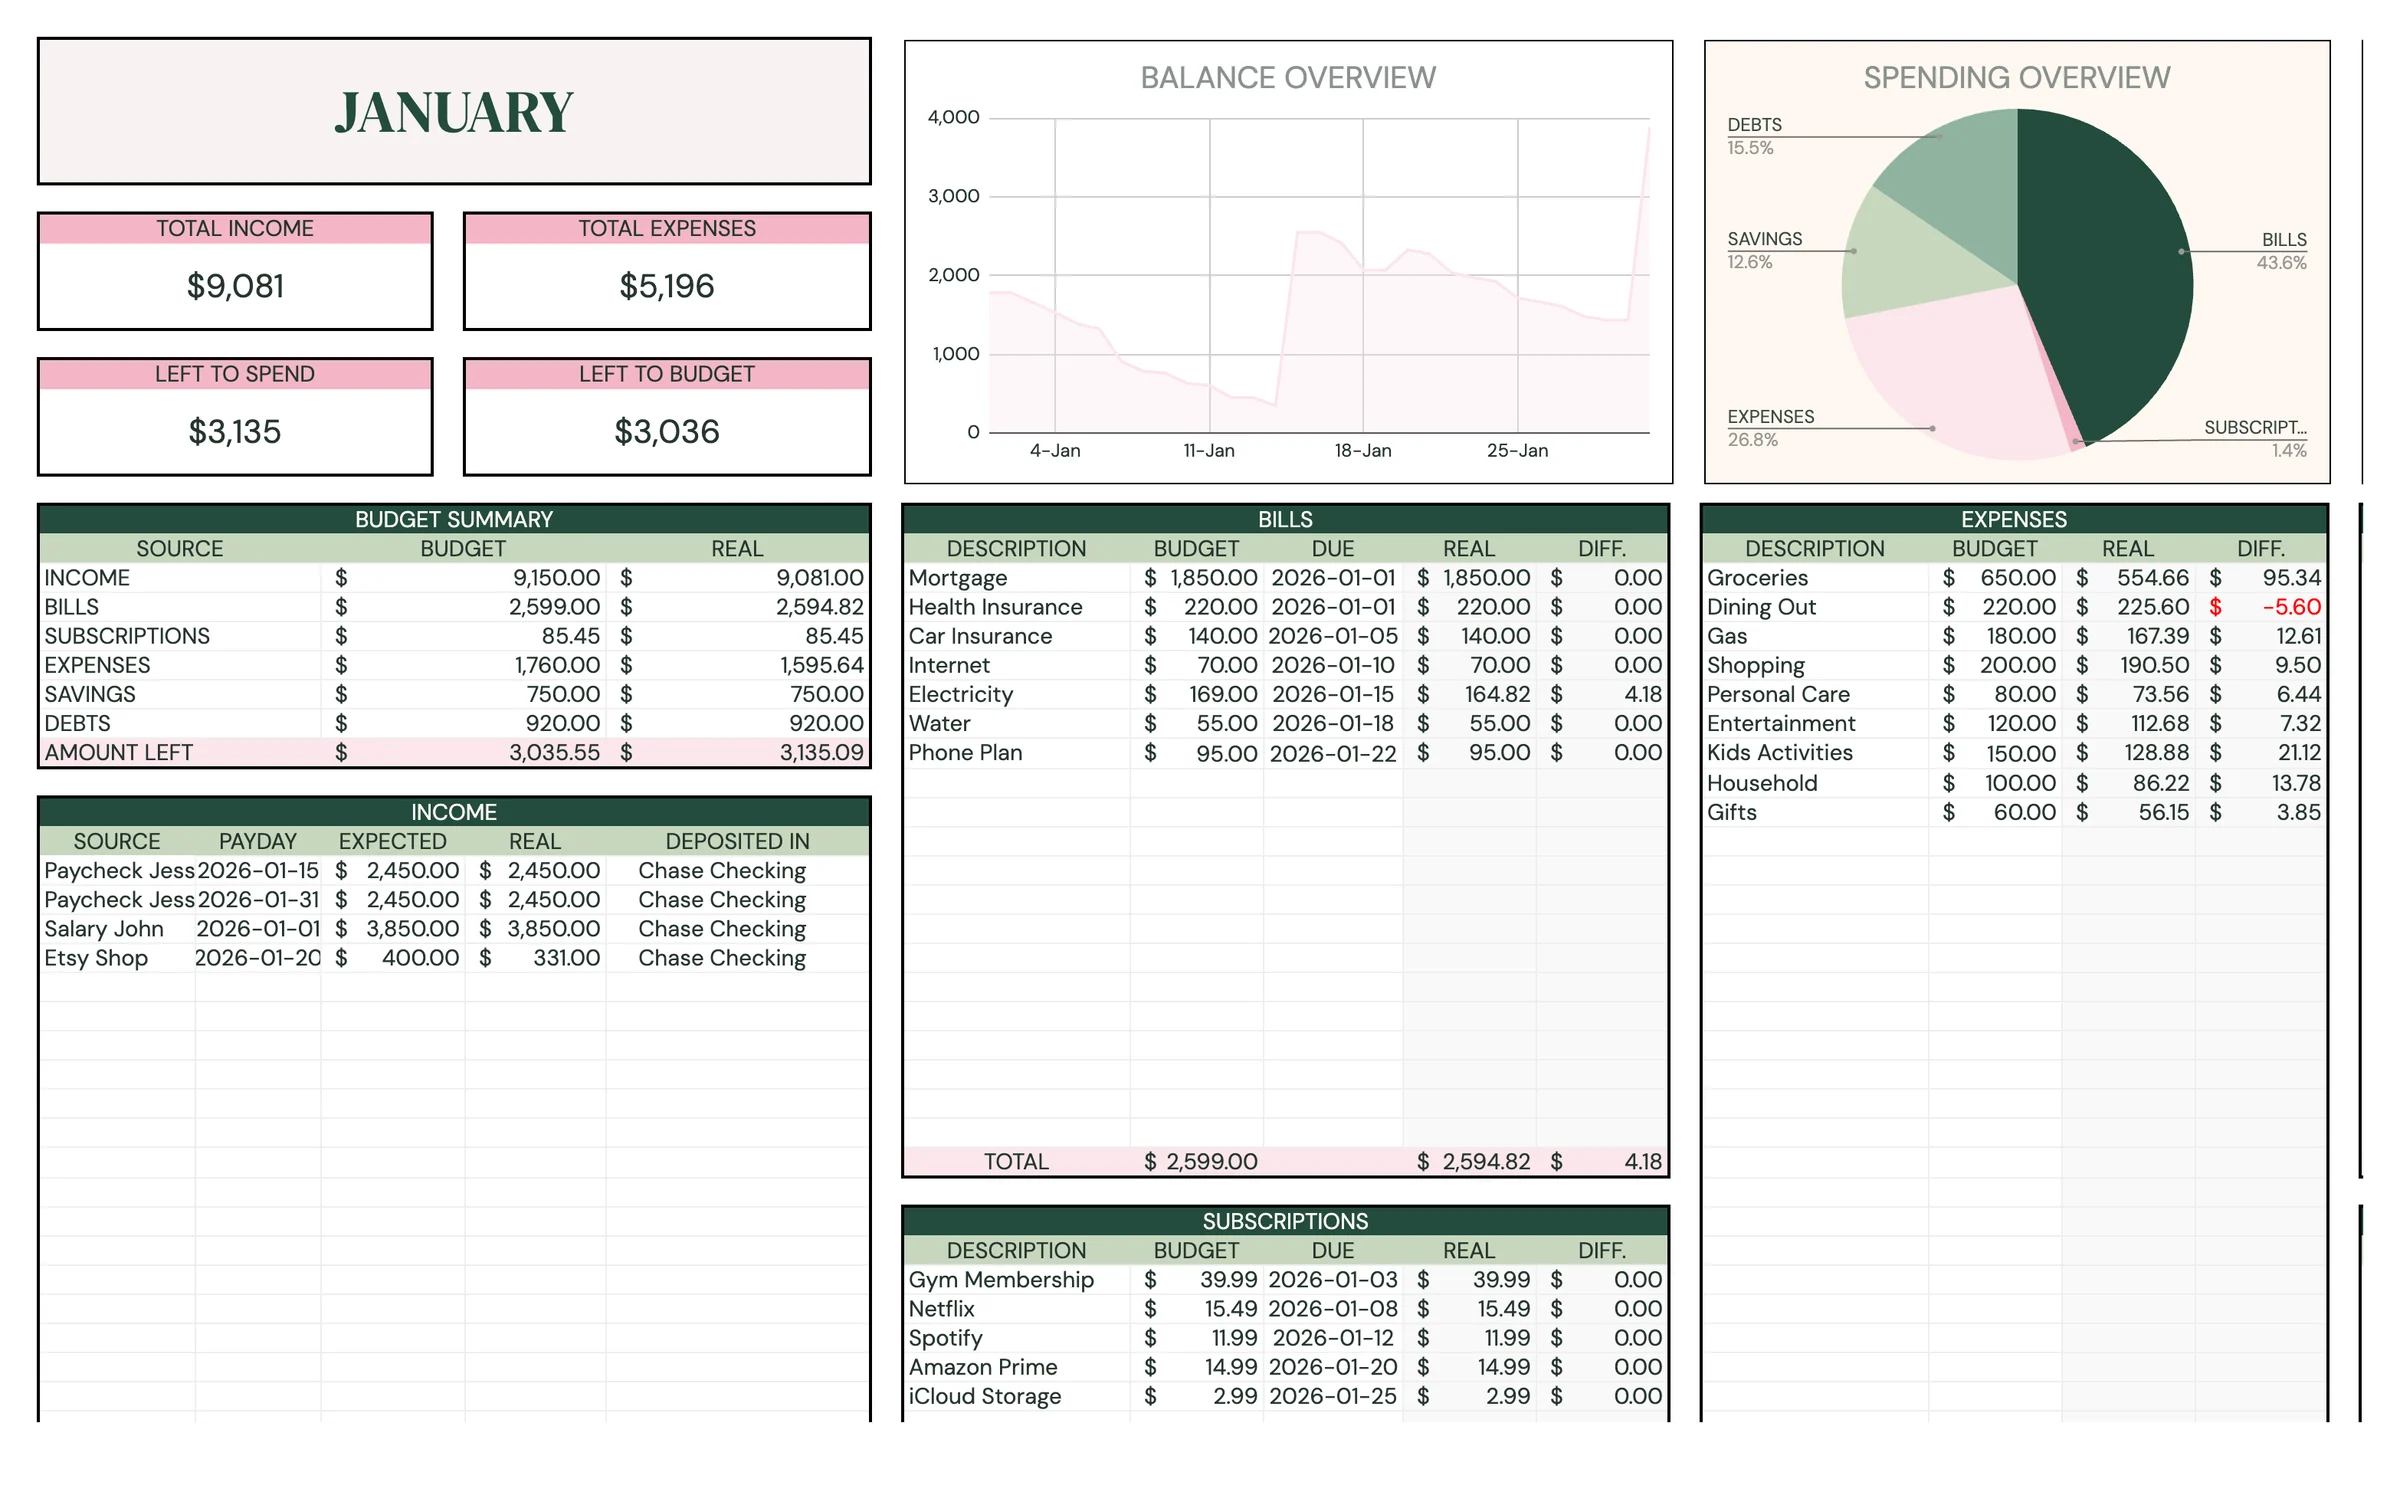Image resolution: width=2400 pixels, height=1500 pixels.
Task: Click Electricity real amount 164.82
Action: point(1496,694)
